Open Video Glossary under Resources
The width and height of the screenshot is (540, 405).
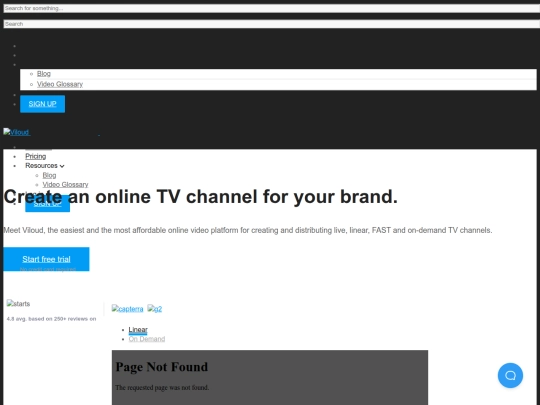65,185
